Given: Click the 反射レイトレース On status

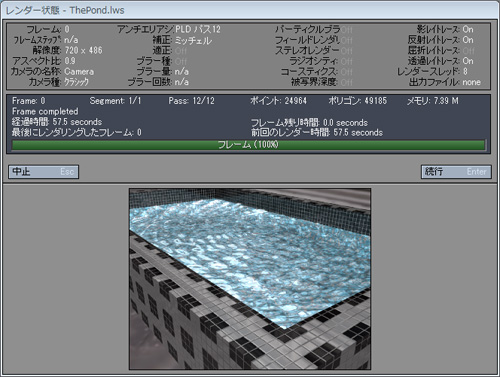Looking at the screenshot, I should pos(468,40).
